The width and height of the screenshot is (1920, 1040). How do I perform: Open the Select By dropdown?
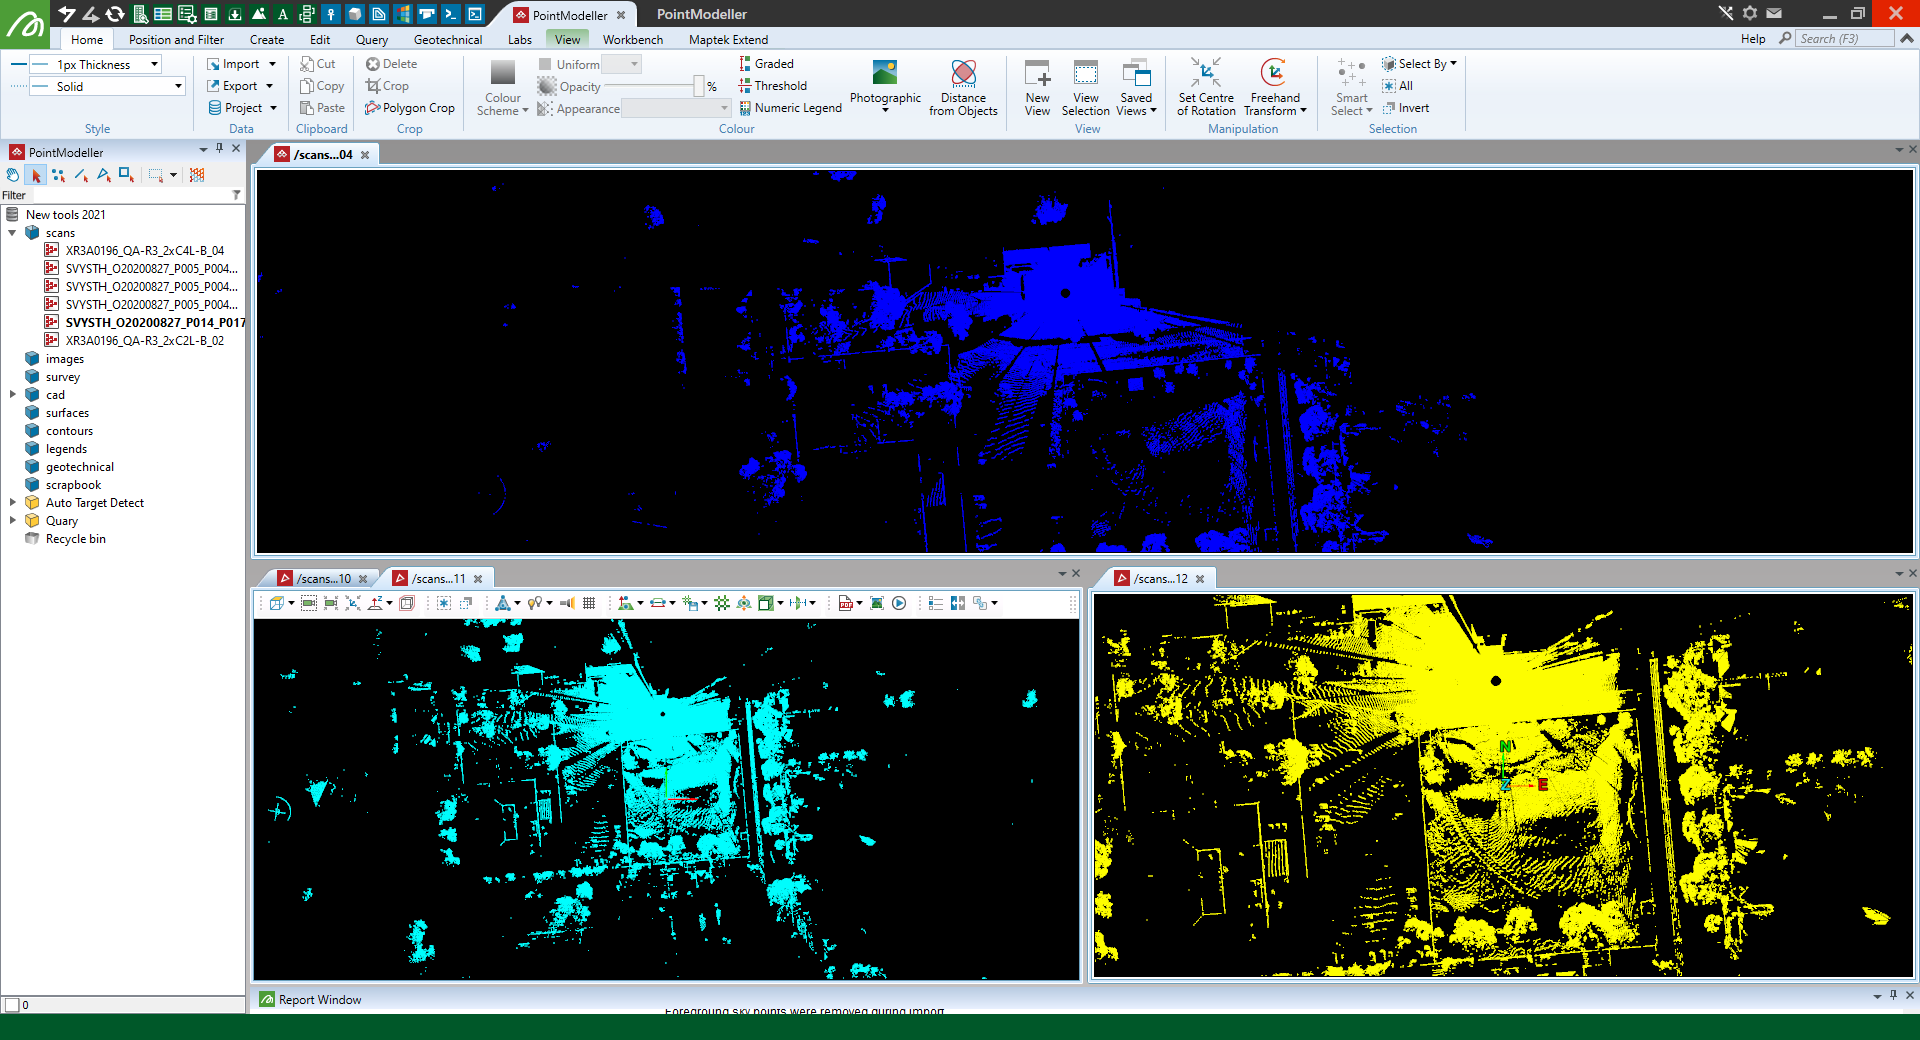[1420, 64]
